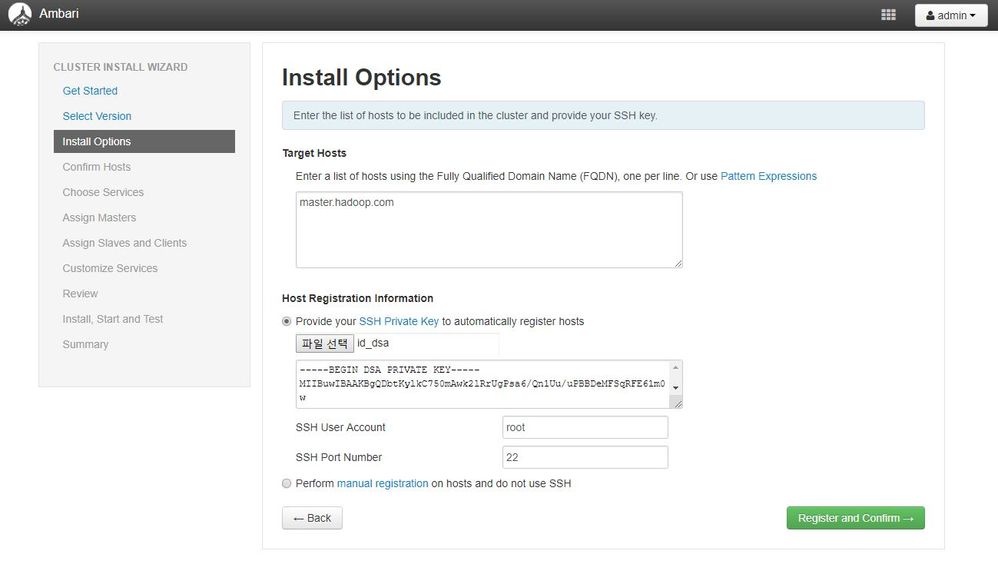998x561 pixels.
Task: Open the manual registration link
Action: click(382, 484)
